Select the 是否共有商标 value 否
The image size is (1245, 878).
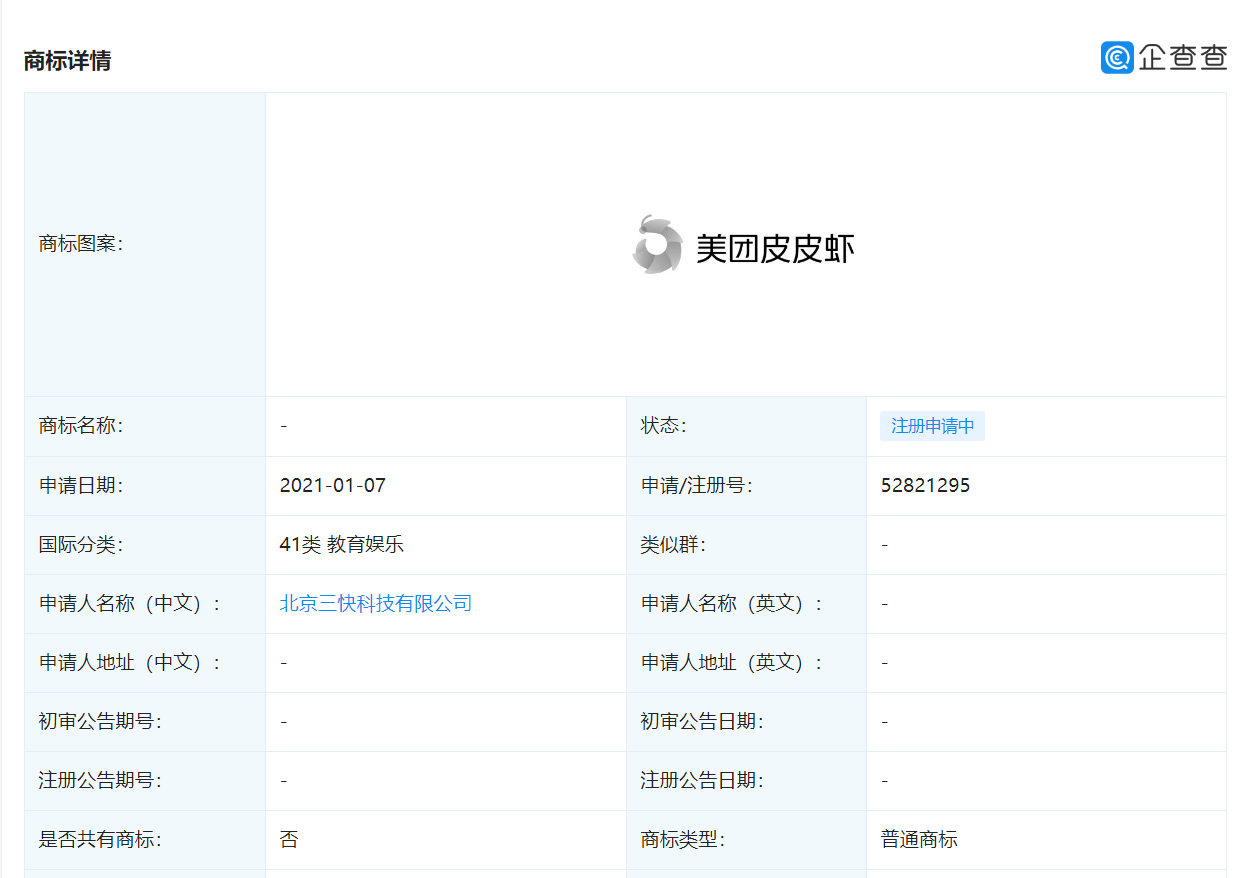[287, 839]
